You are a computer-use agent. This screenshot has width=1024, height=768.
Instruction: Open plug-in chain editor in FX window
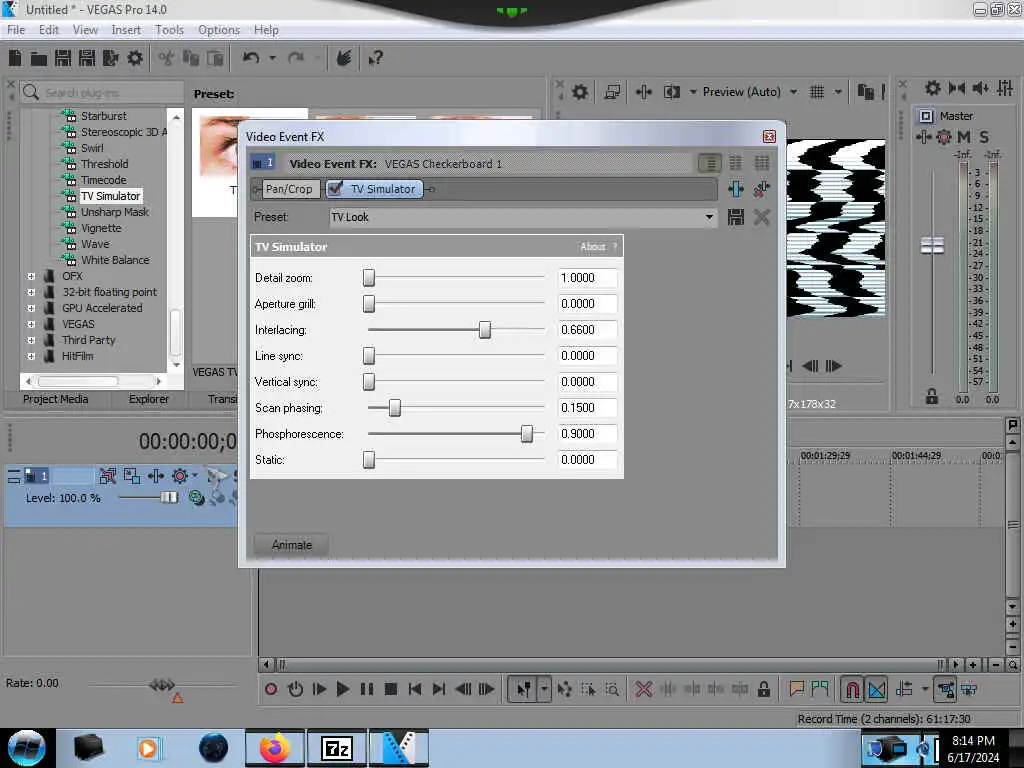point(736,189)
